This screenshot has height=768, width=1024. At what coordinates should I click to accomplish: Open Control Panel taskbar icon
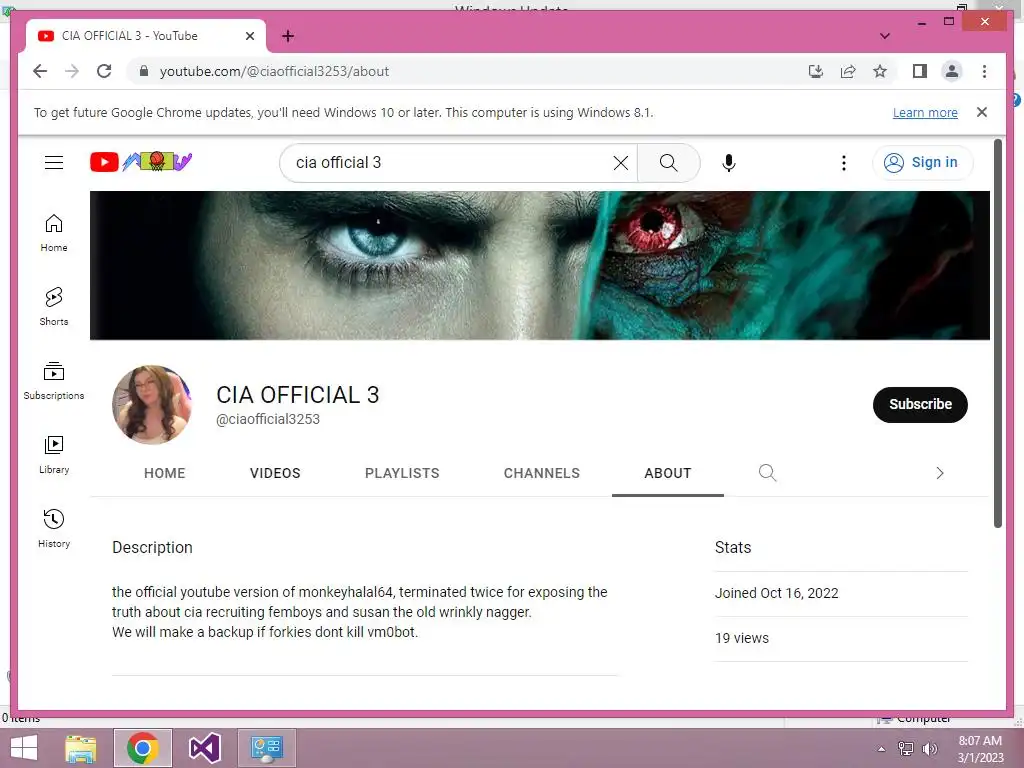tap(266, 748)
